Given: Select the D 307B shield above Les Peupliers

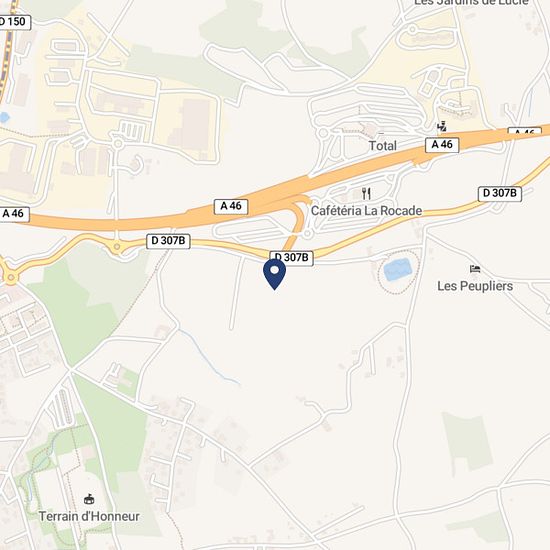Looking at the screenshot, I should (500, 194).
